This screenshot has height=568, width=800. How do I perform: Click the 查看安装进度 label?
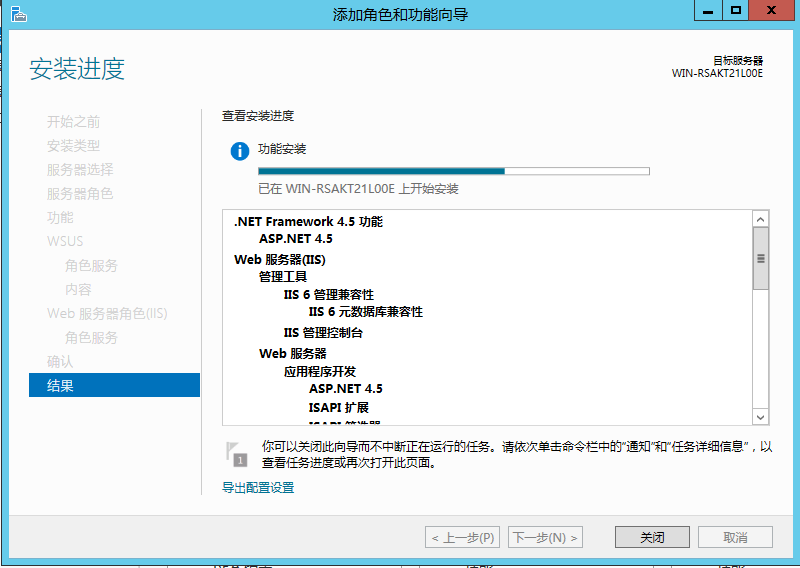258,116
